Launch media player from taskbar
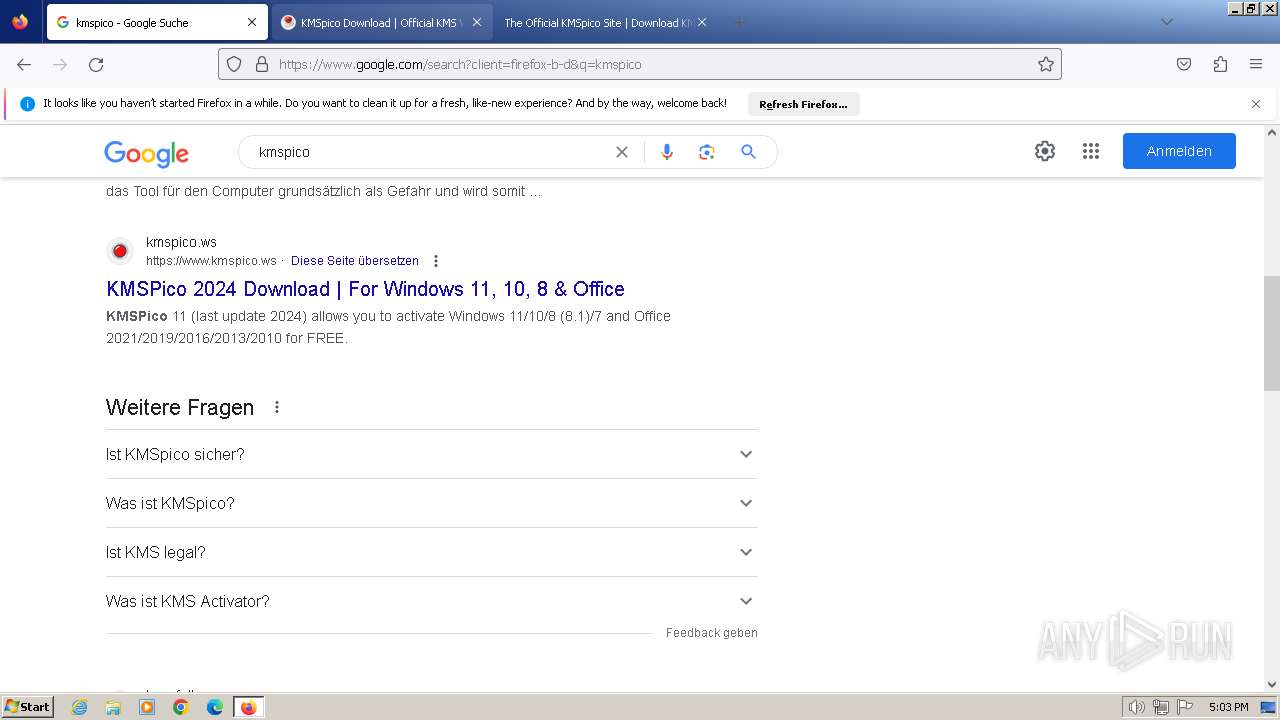 coord(147,707)
